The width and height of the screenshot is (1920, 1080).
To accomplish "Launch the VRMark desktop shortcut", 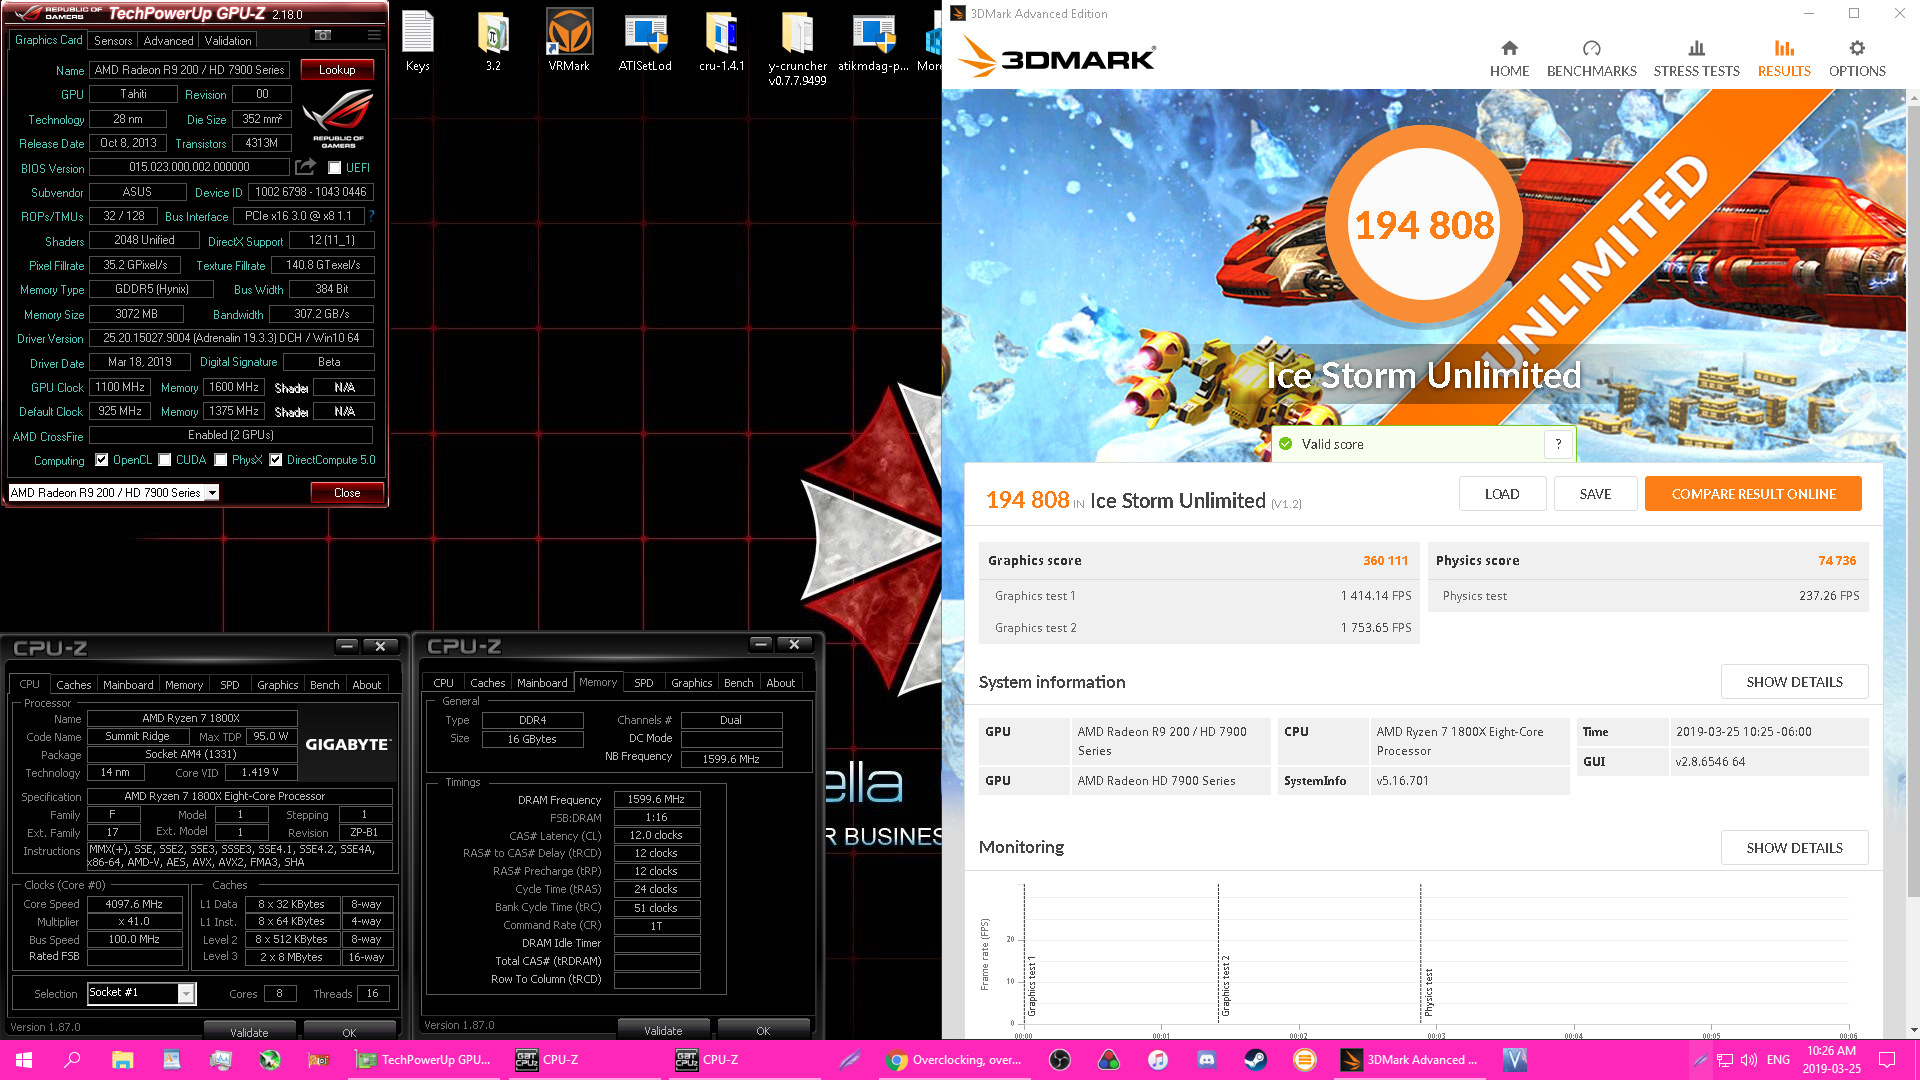I will click(x=569, y=41).
